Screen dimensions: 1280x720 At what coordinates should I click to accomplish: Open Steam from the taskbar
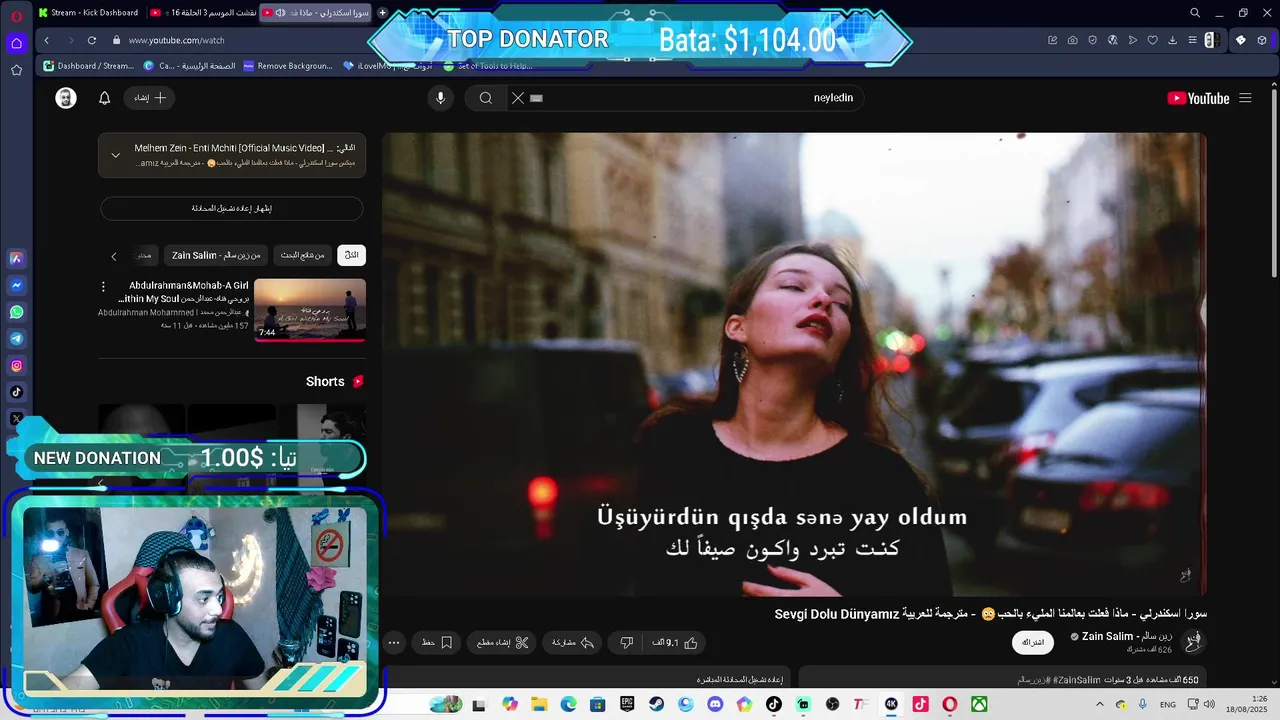(656, 704)
